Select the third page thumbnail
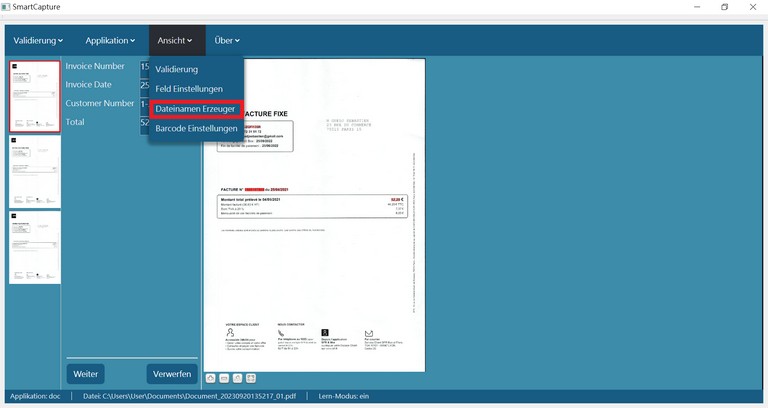Image resolution: width=768 pixels, height=408 pixels. click(35, 247)
